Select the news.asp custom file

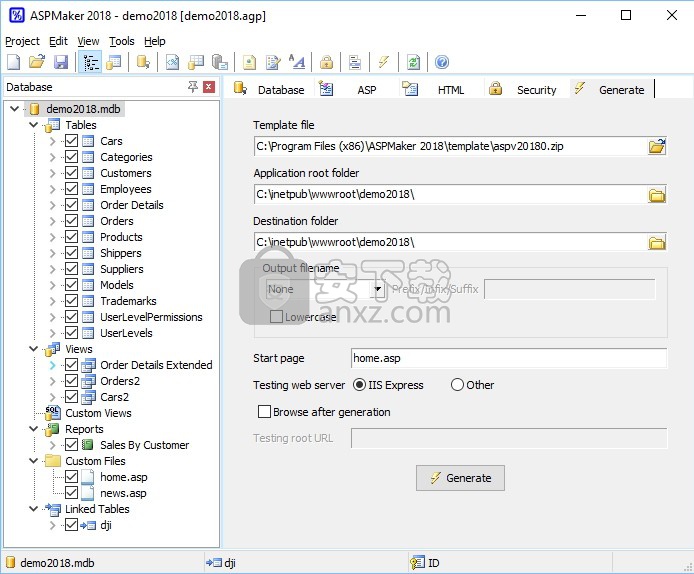123,493
